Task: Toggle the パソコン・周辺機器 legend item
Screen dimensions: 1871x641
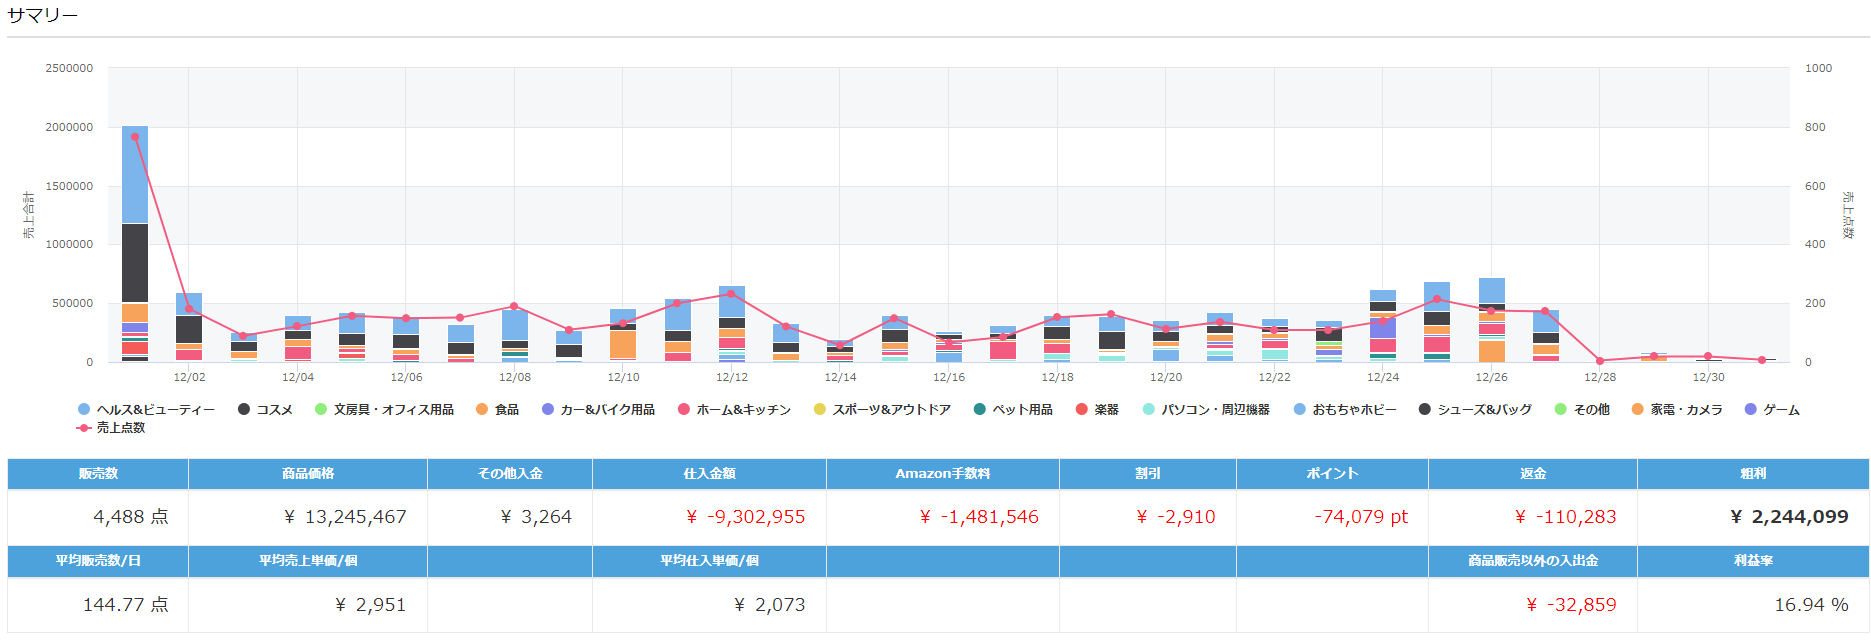Action: pos(1206,410)
